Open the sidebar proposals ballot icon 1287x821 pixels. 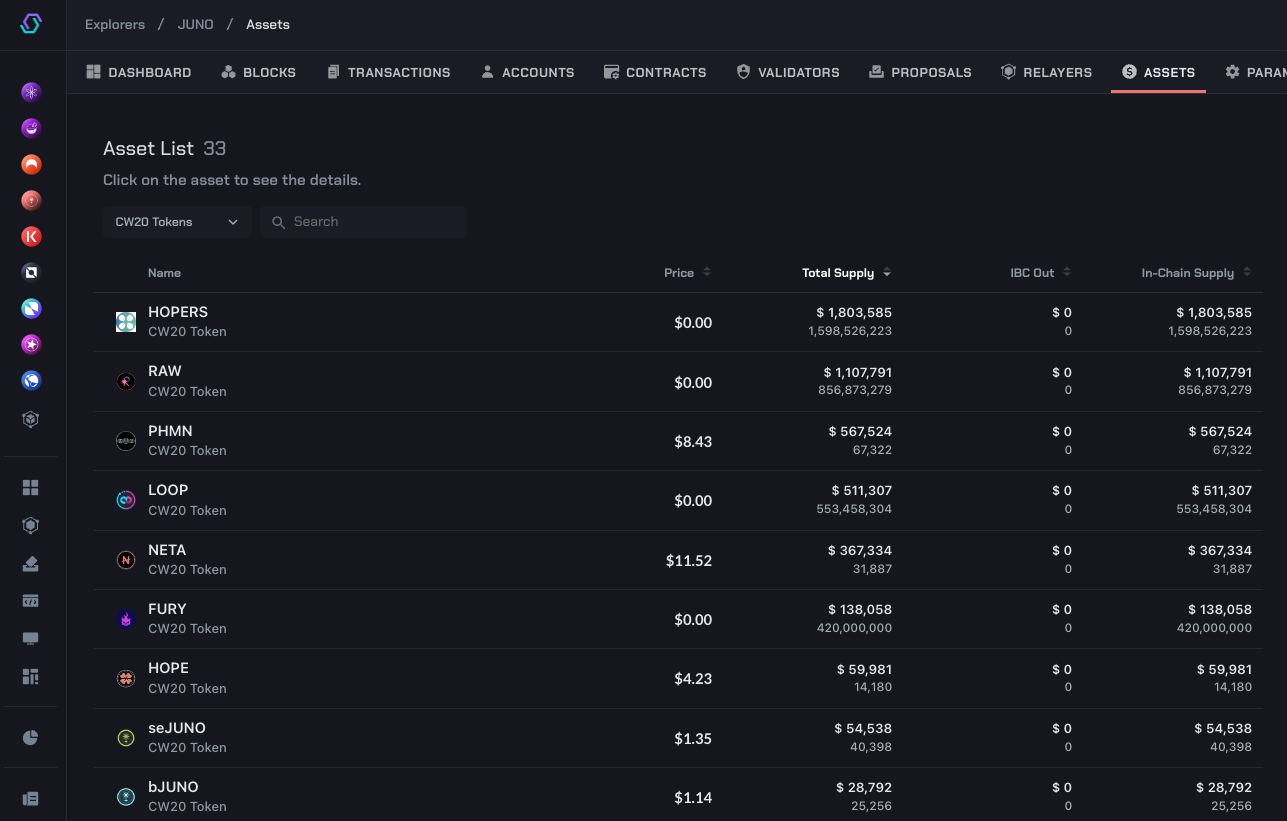click(x=31, y=563)
